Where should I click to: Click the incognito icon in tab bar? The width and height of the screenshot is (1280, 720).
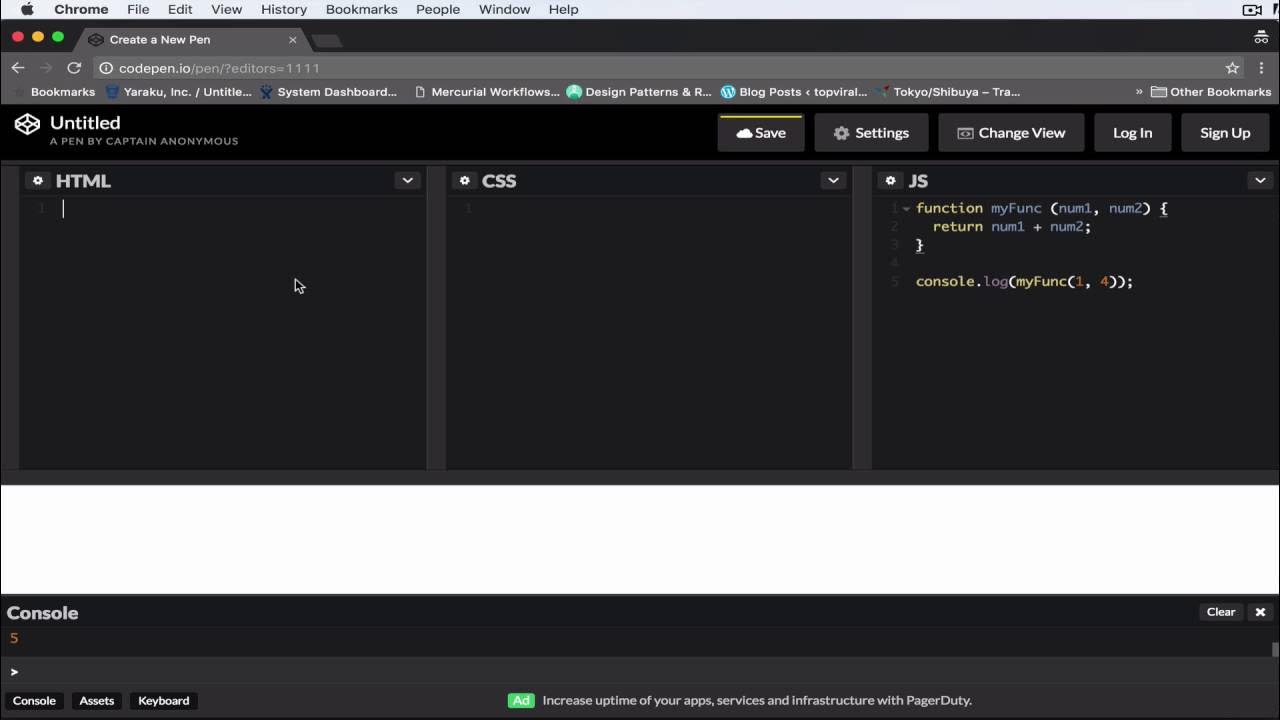pyautogui.click(x=1261, y=38)
